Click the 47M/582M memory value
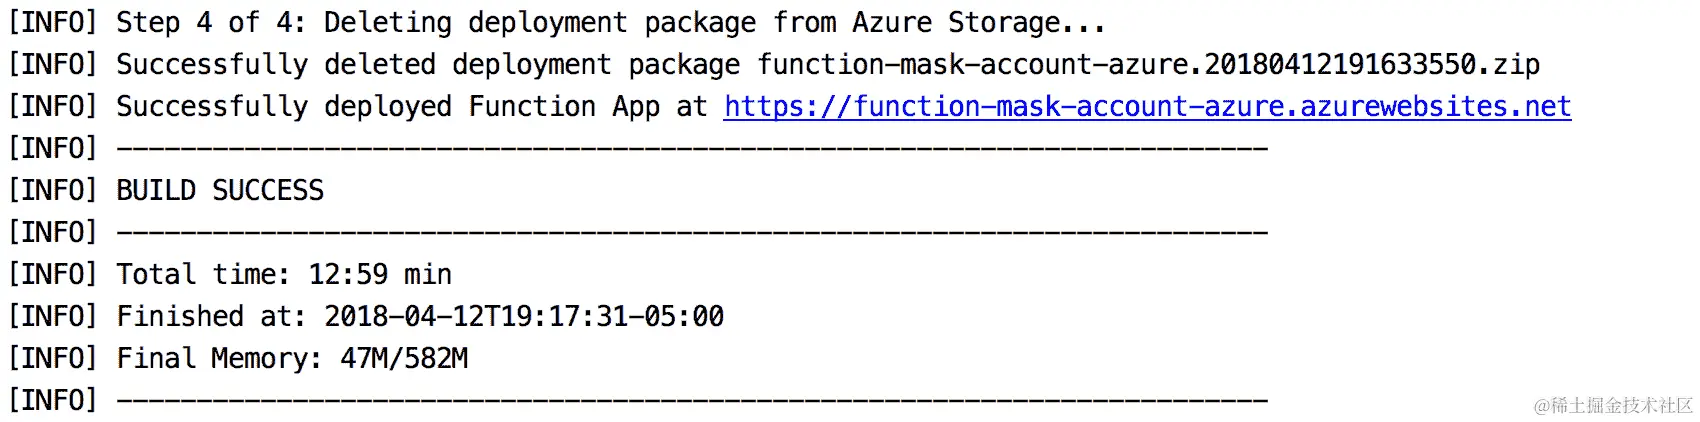This screenshot has height=422, width=1700. [x=404, y=358]
